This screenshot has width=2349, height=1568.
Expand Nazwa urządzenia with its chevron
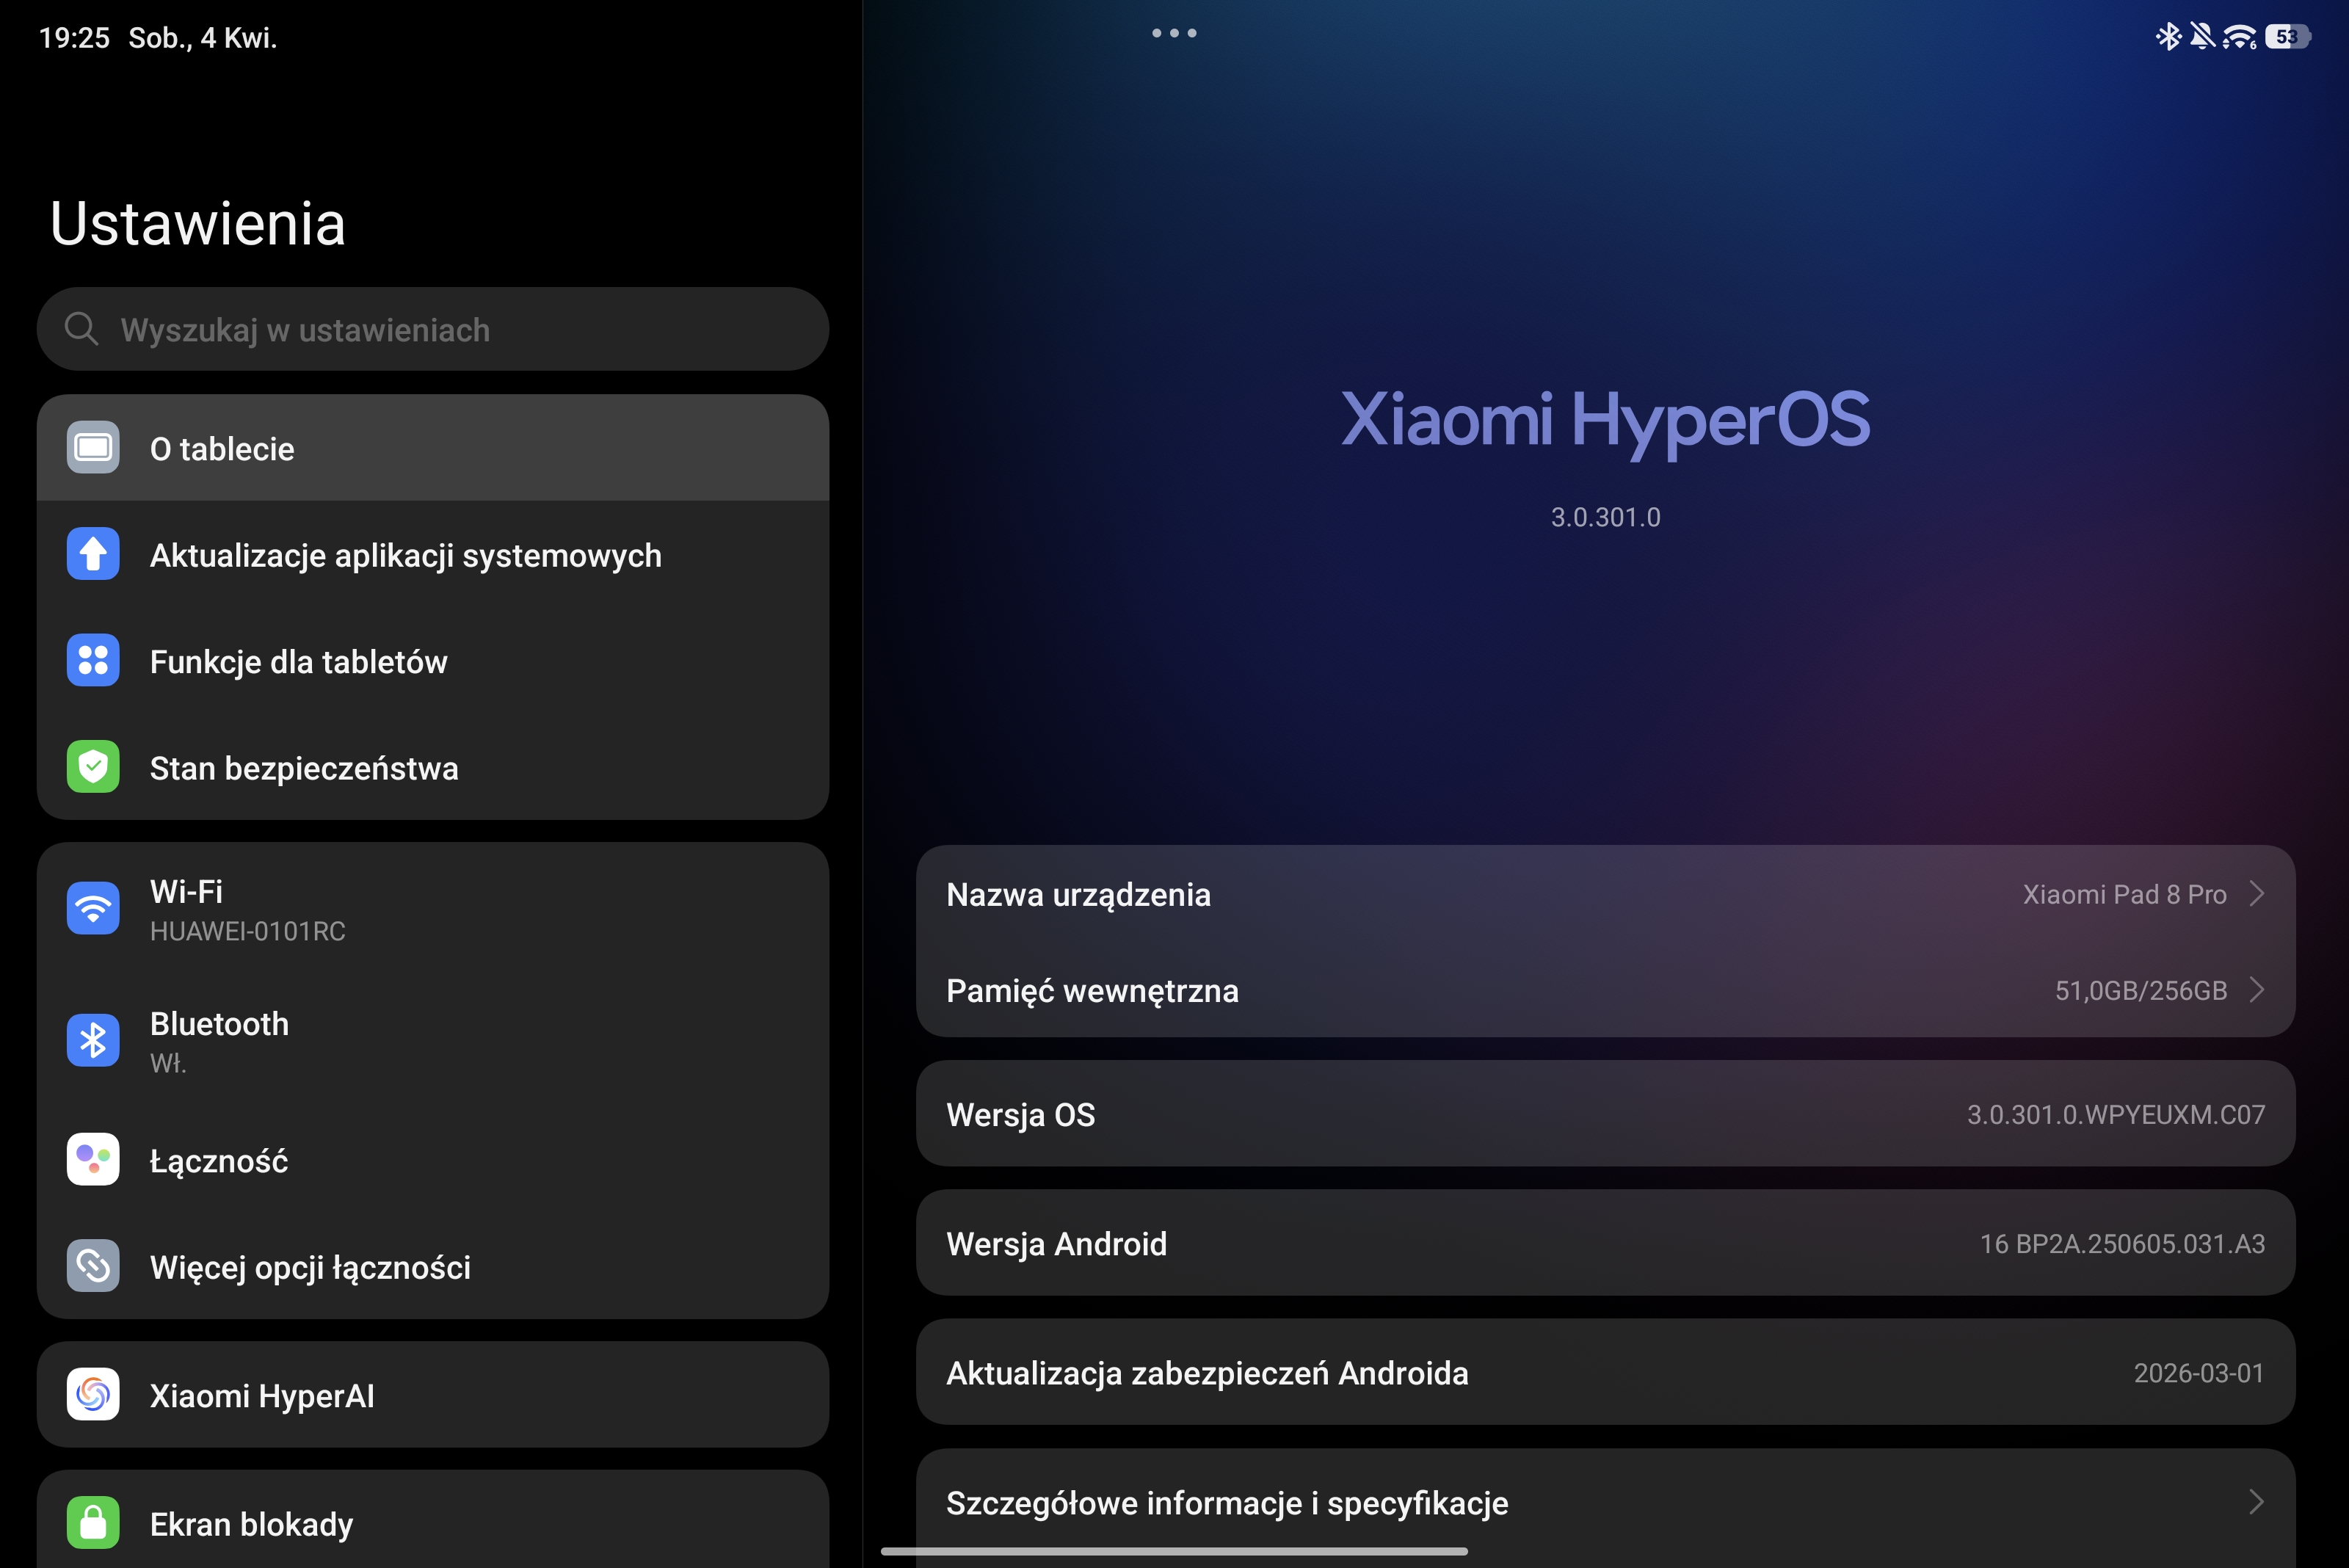2256,894
